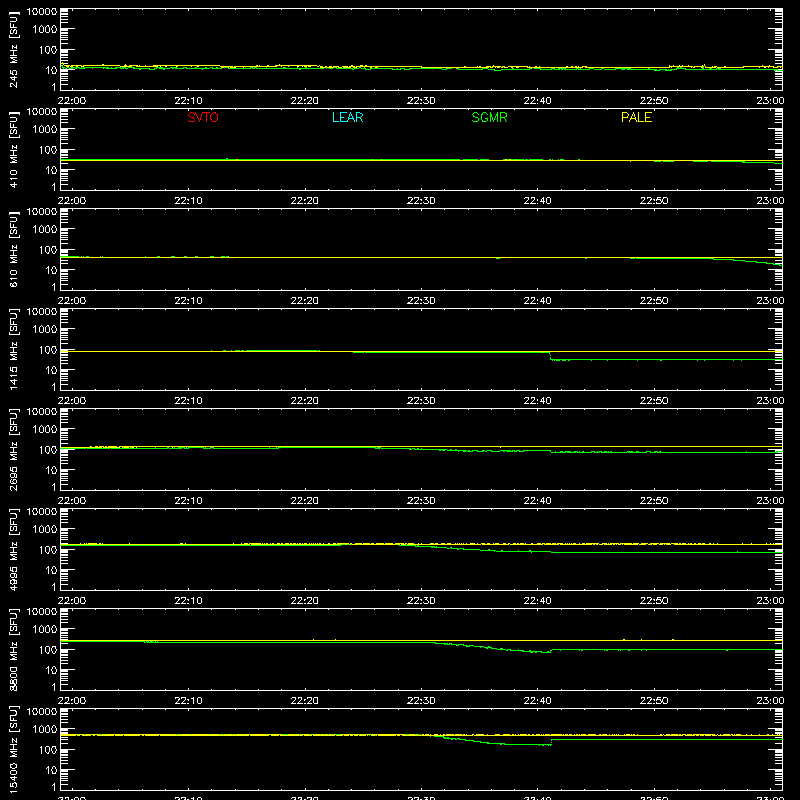Click the red SVTO station label
800x800 pixels.
pyautogui.click(x=203, y=117)
